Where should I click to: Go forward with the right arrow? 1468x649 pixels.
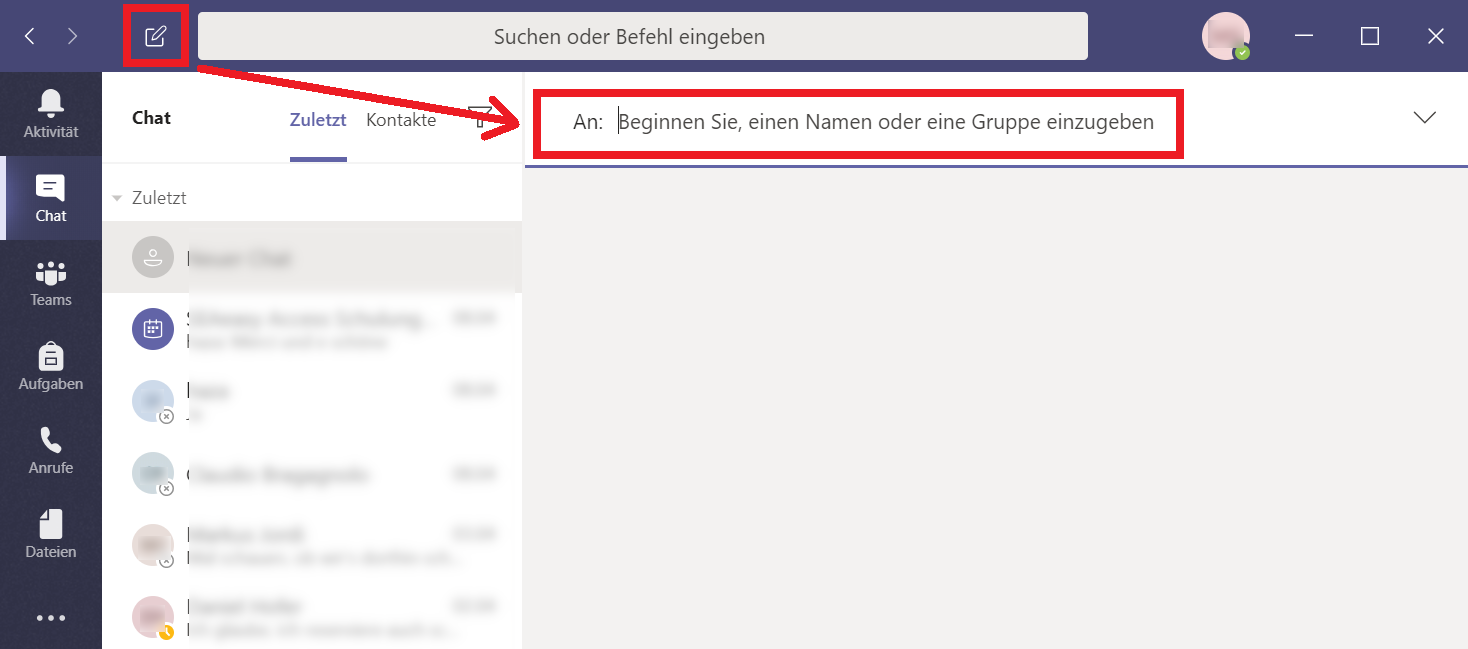72,37
